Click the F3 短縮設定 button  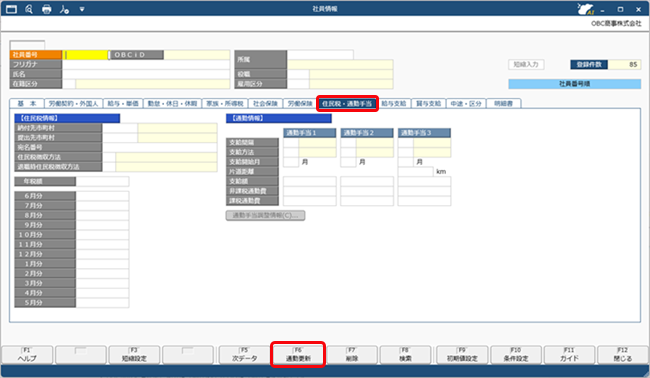click(x=134, y=355)
